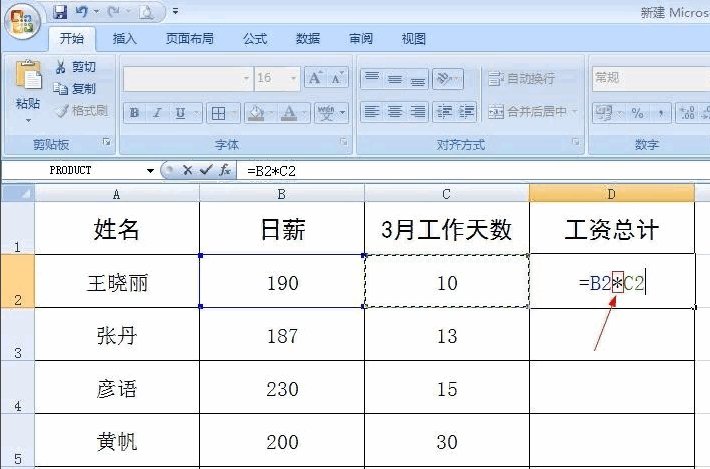Open the underline style dropdown arrow
710x469 pixels.
pos(197,113)
